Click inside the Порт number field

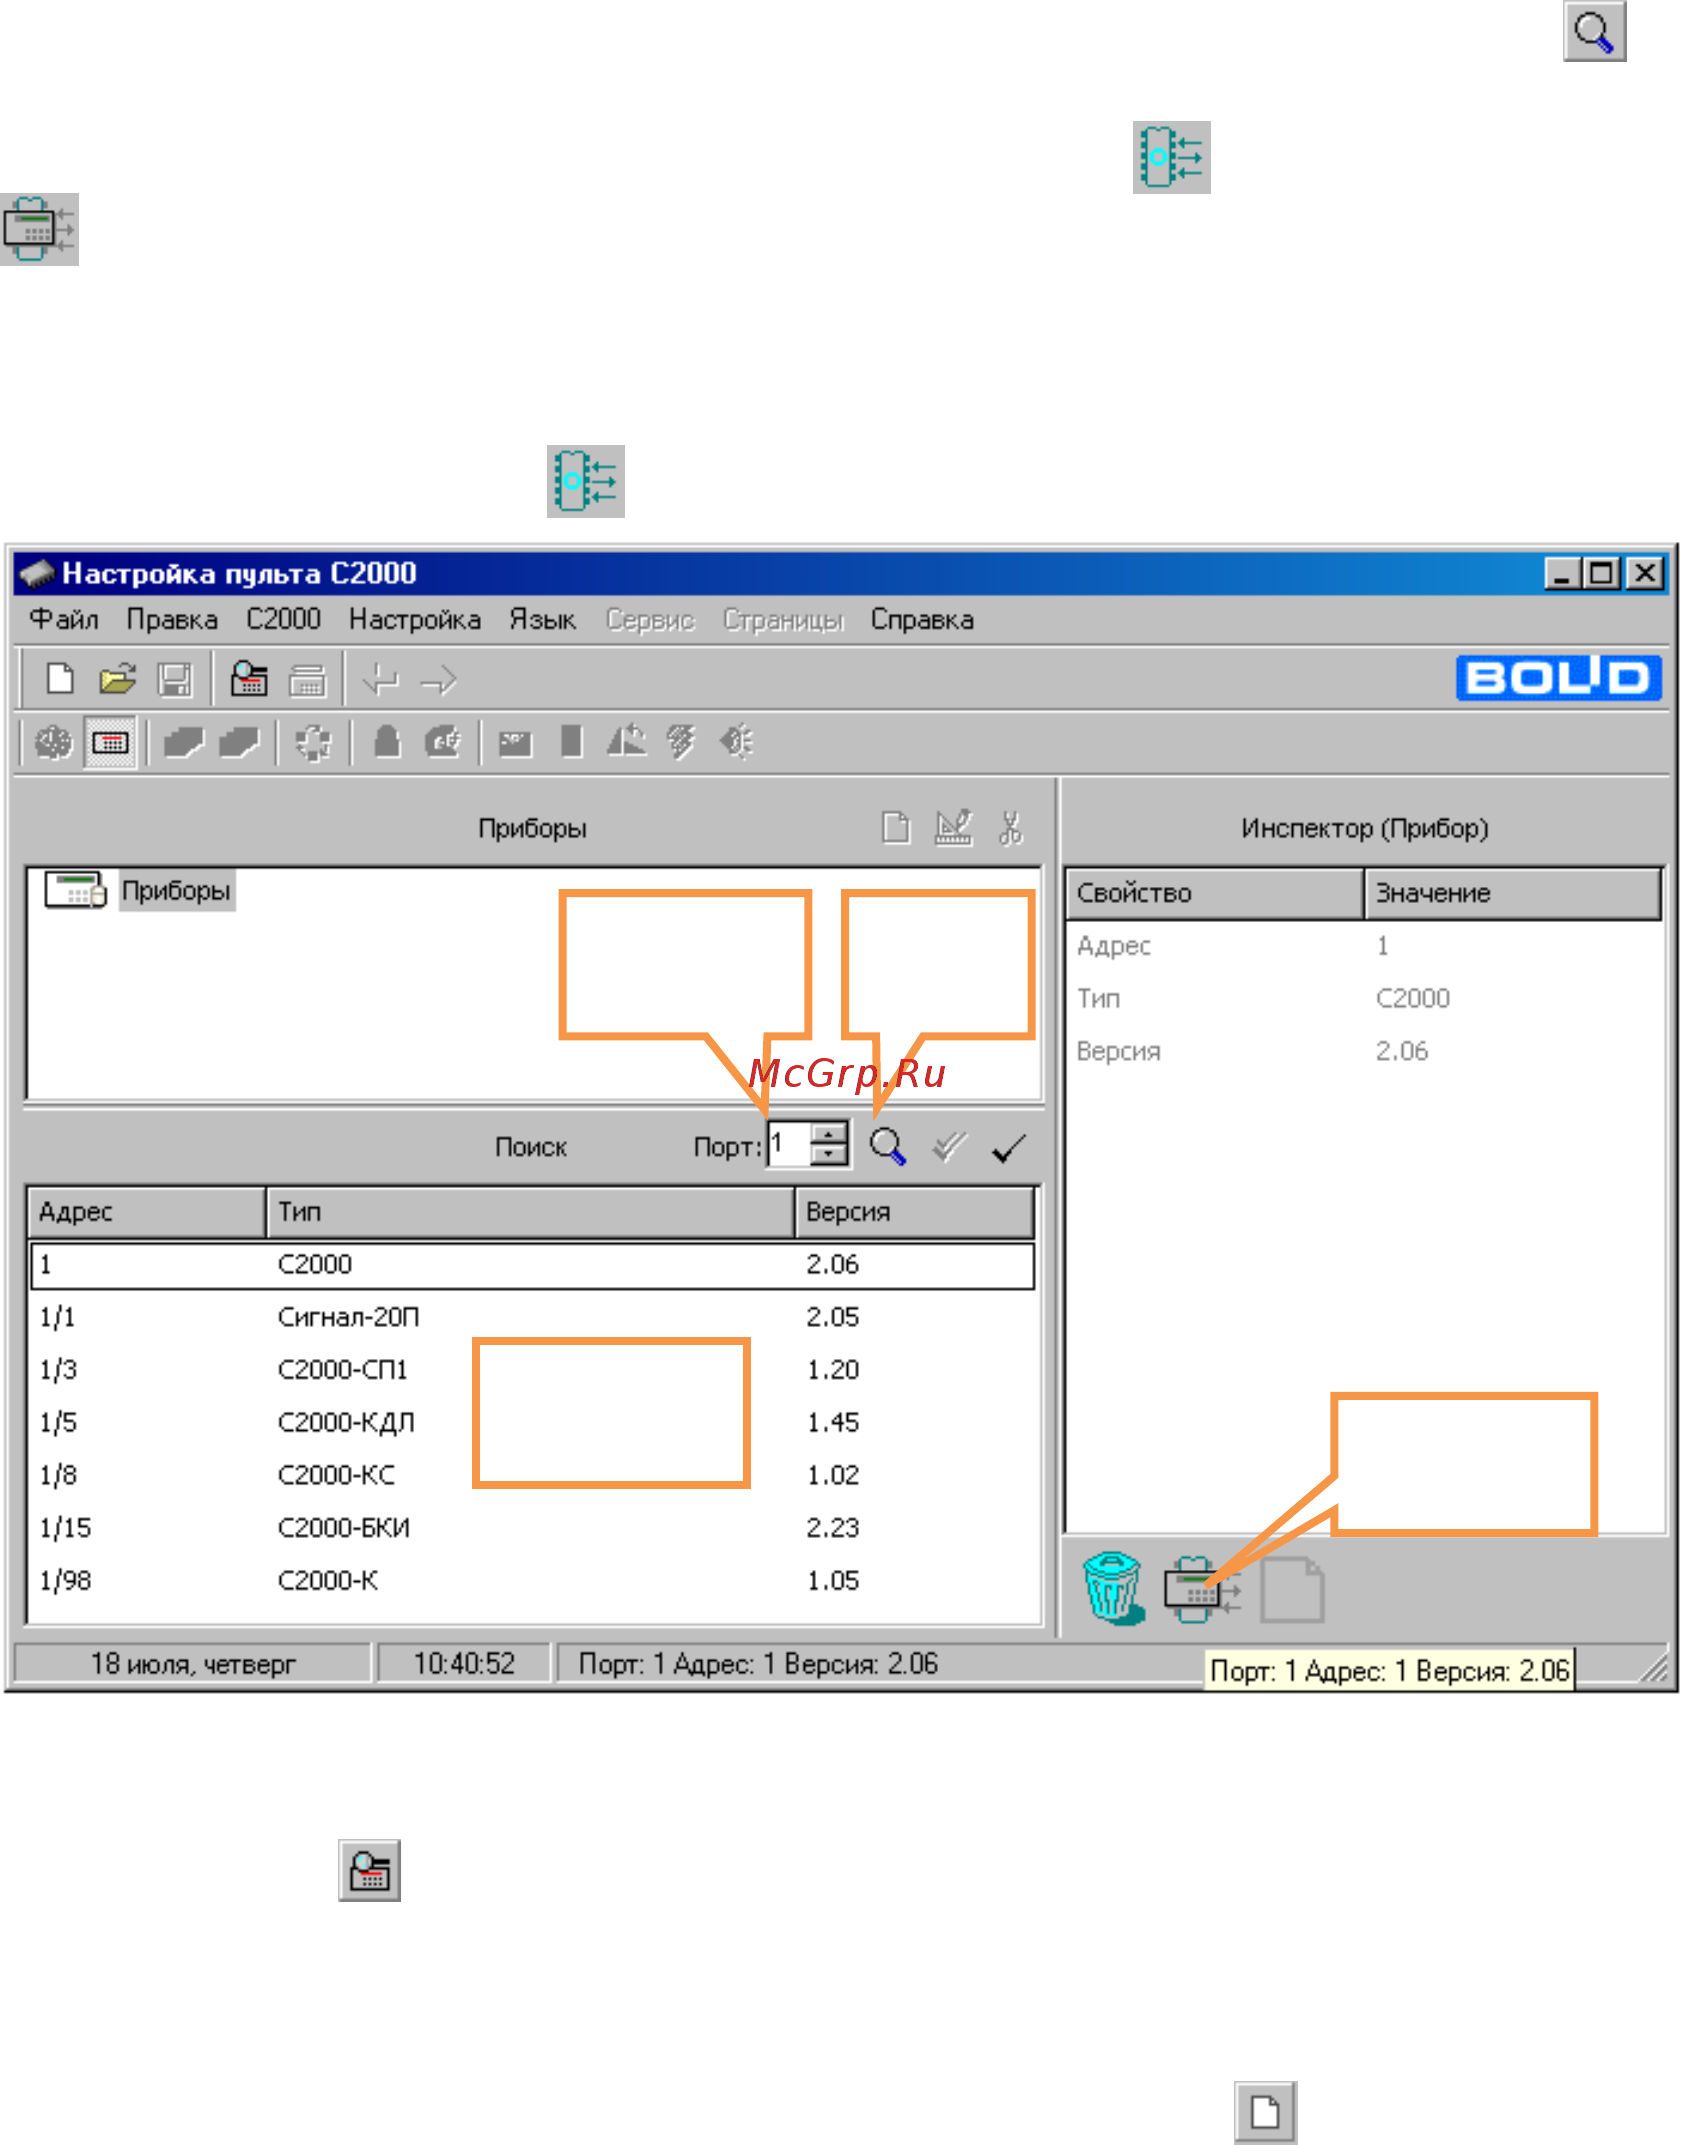click(789, 1144)
